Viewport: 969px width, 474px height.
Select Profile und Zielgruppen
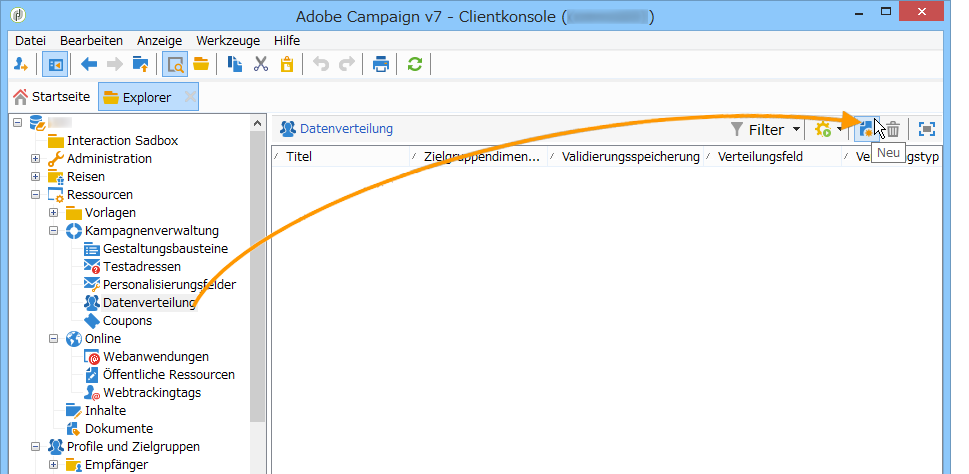[133, 446]
